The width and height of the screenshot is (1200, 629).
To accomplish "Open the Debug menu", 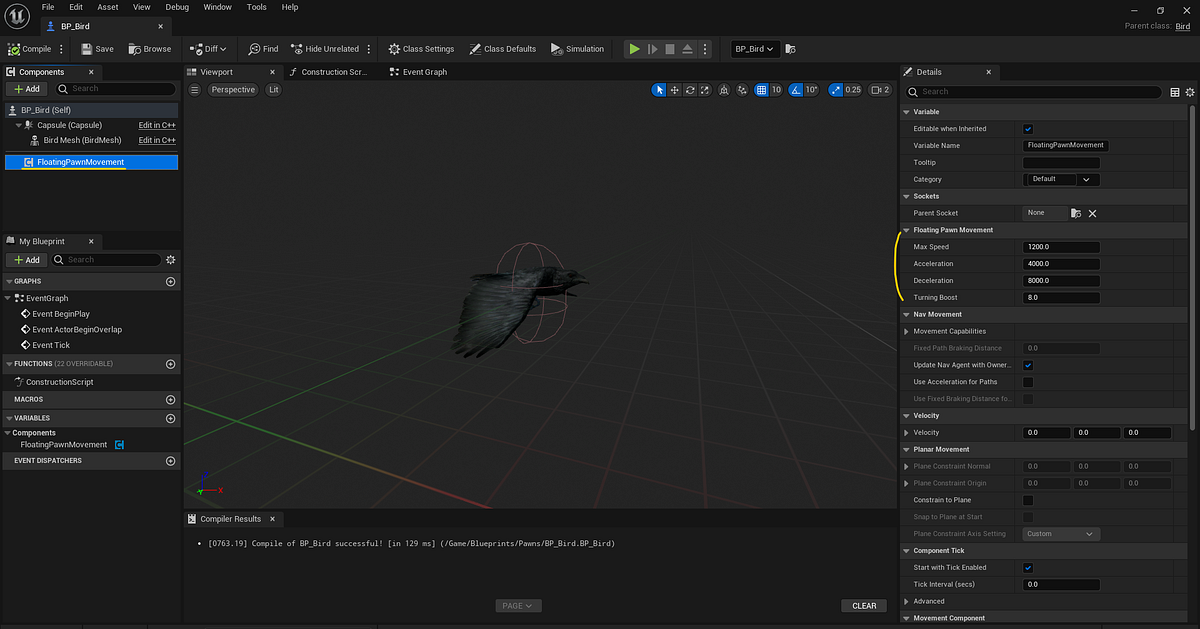I will [177, 7].
